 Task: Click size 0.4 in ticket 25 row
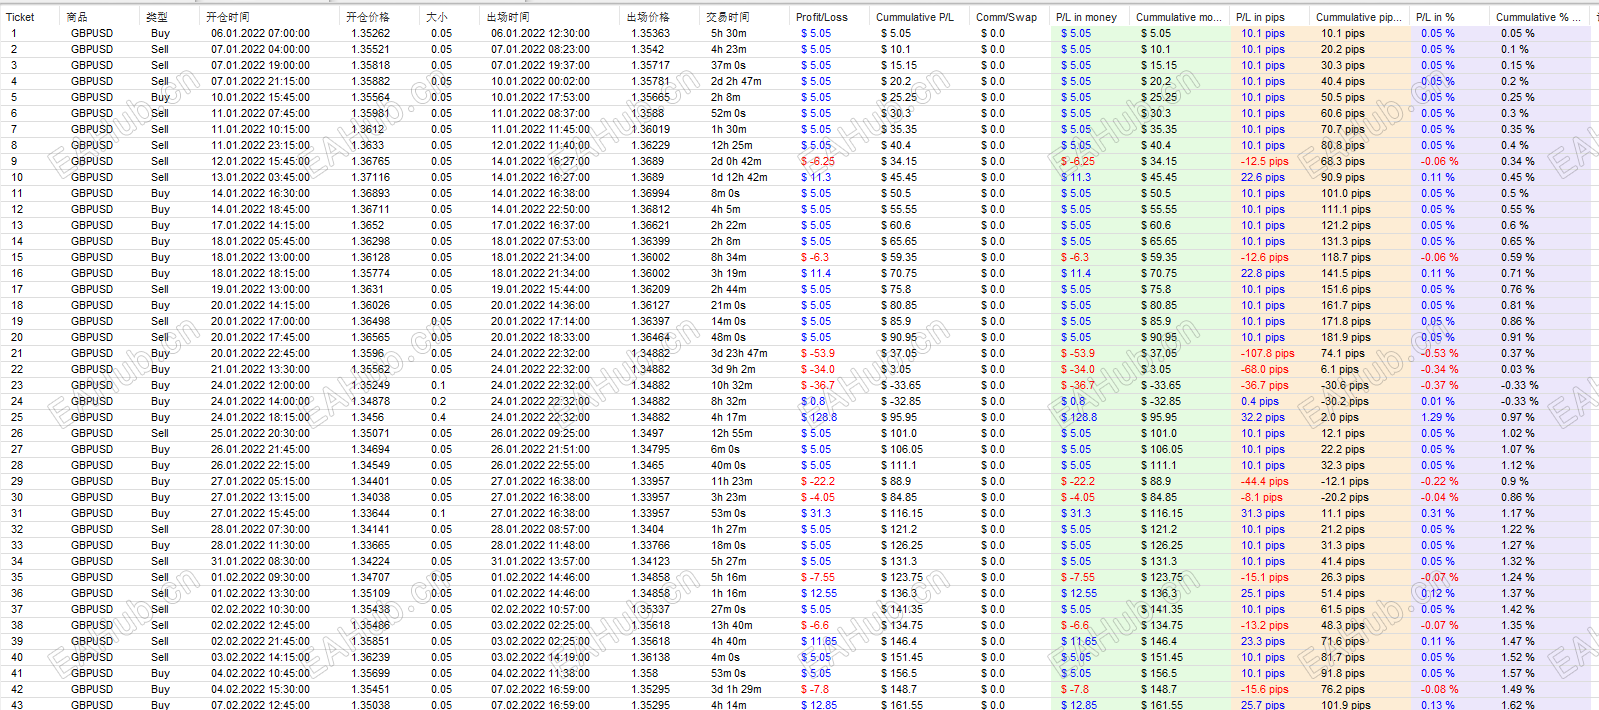coord(438,417)
